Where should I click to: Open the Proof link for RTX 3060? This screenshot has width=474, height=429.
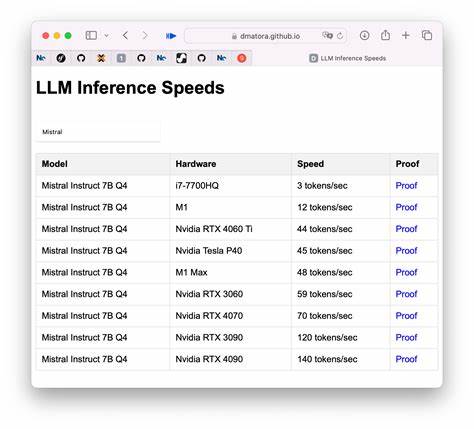tap(406, 294)
